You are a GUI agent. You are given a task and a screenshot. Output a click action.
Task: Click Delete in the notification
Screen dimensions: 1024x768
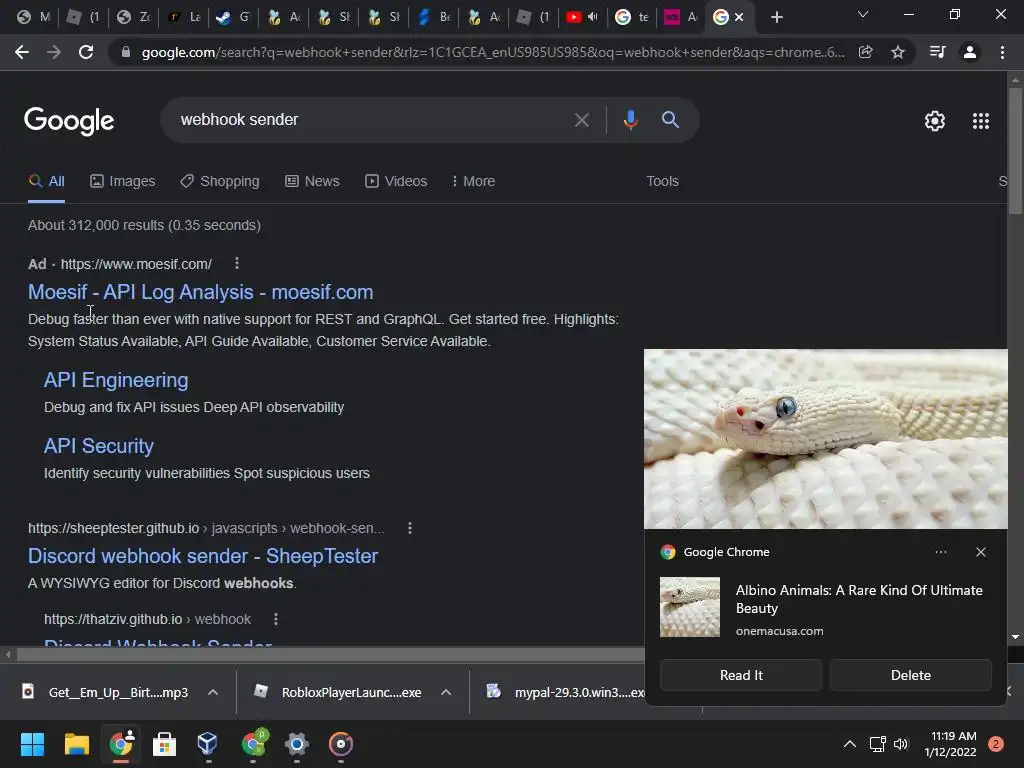tap(910, 675)
